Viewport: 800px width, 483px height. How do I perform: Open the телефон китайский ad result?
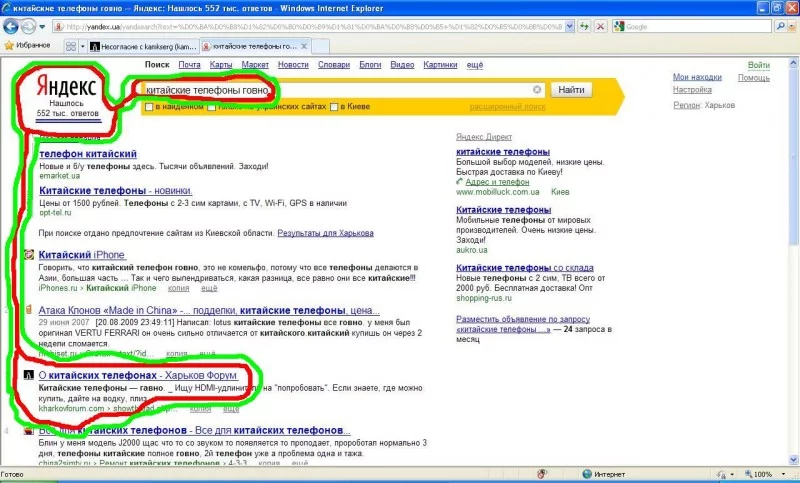88,154
